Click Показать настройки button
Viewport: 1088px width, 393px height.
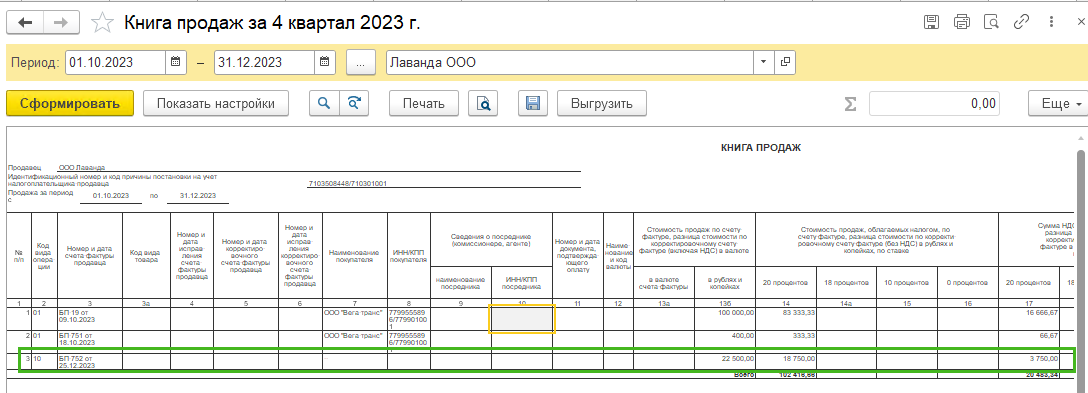point(215,103)
